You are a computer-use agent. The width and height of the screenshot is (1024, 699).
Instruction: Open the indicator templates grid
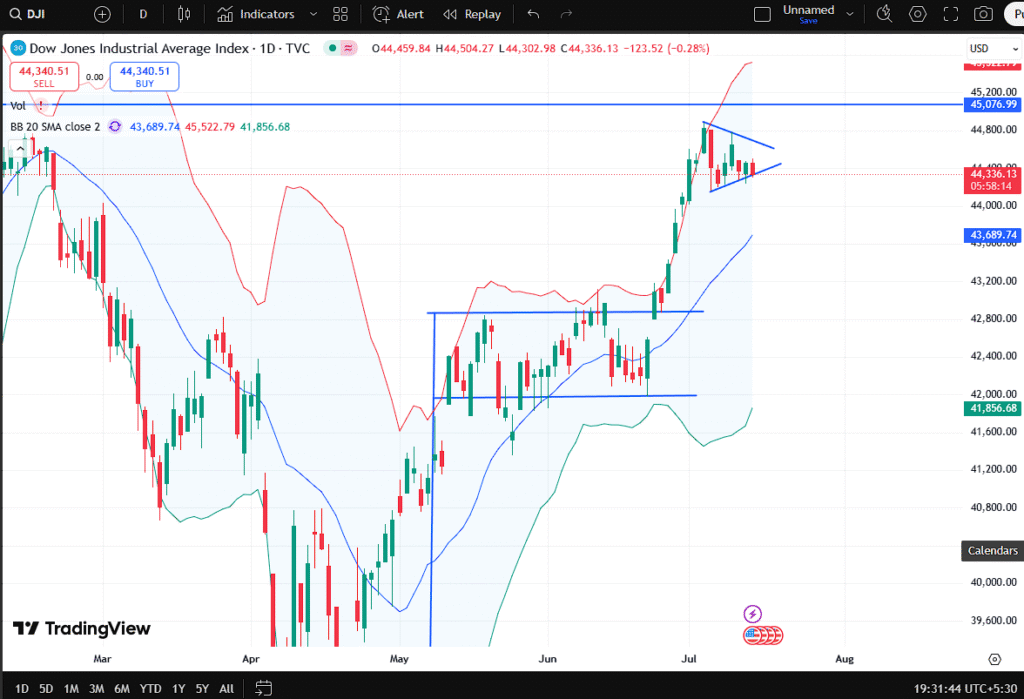pos(340,14)
